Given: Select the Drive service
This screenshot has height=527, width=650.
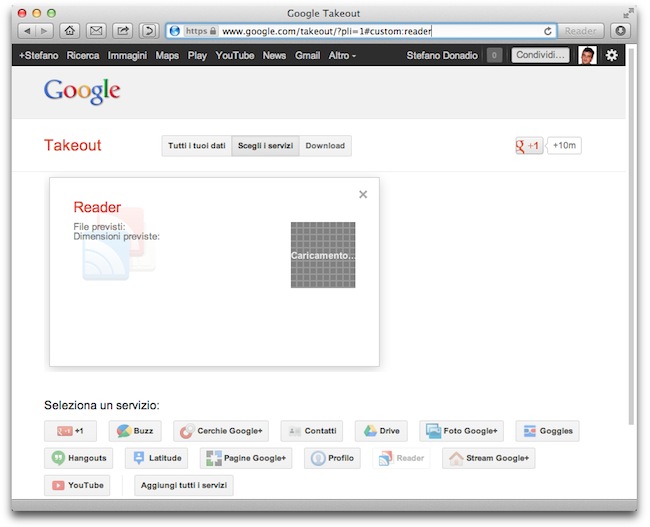Looking at the screenshot, I should point(381,431).
